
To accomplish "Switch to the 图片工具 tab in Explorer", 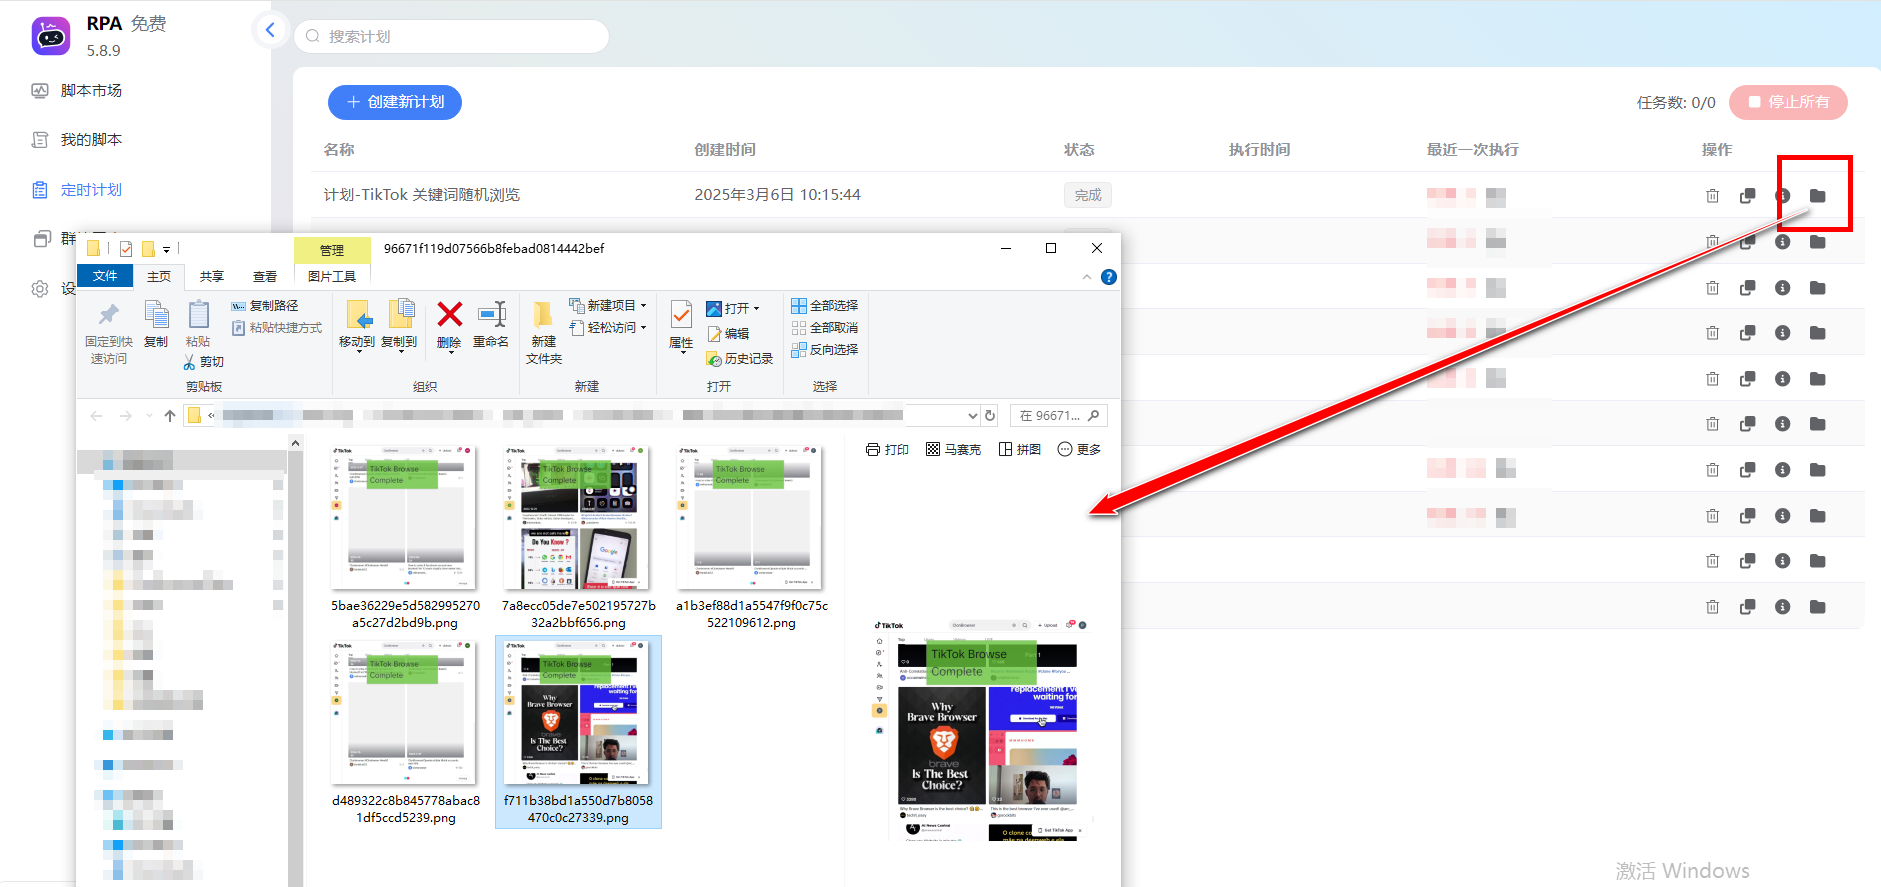I will tap(332, 277).
